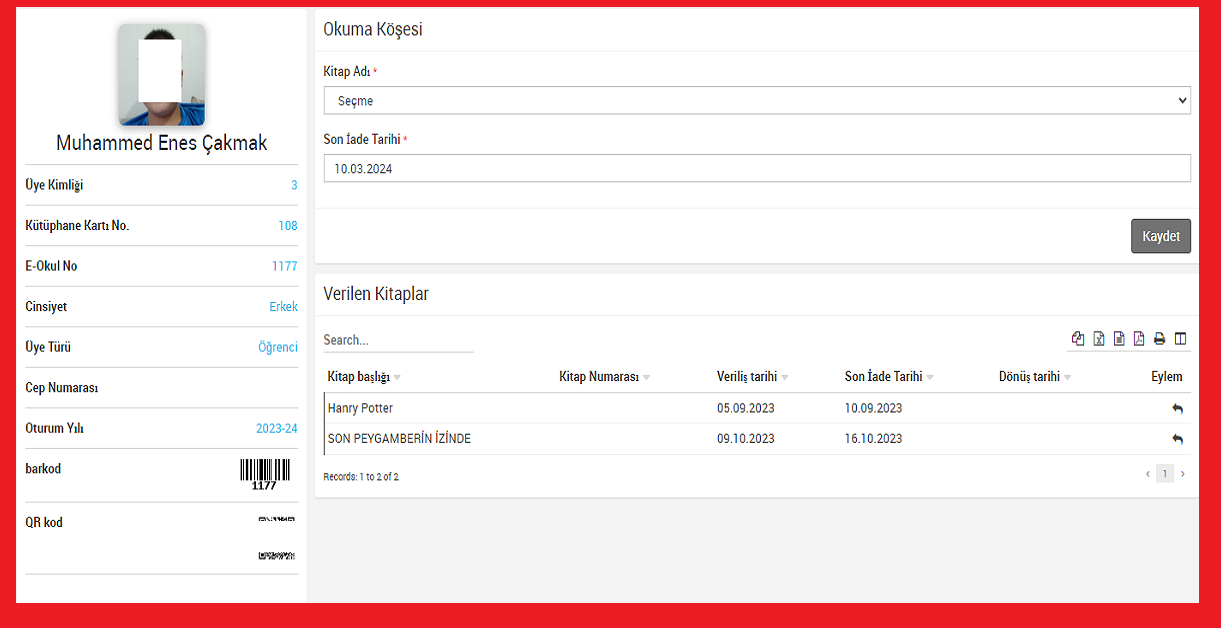Sort by Son İade Tarihi column header
The height and width of the screenshot is (628, 1221).
pyautogui.click(x=883, y=377)
